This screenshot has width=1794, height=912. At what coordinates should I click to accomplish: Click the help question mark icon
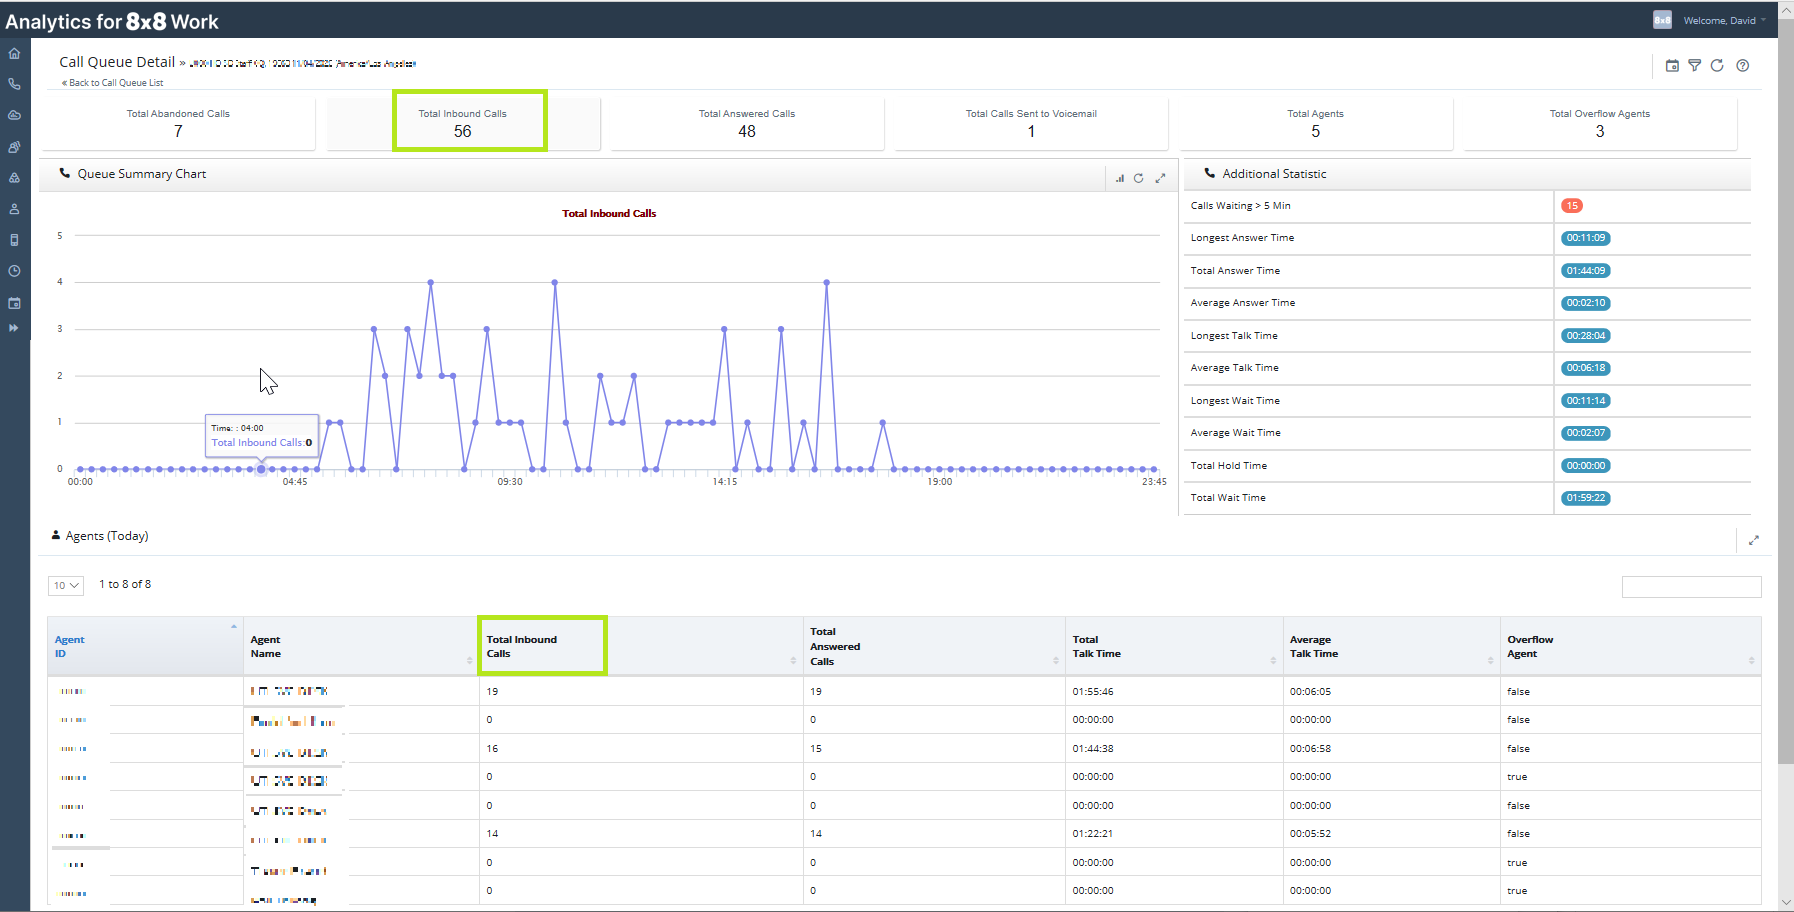point(1743,66)
